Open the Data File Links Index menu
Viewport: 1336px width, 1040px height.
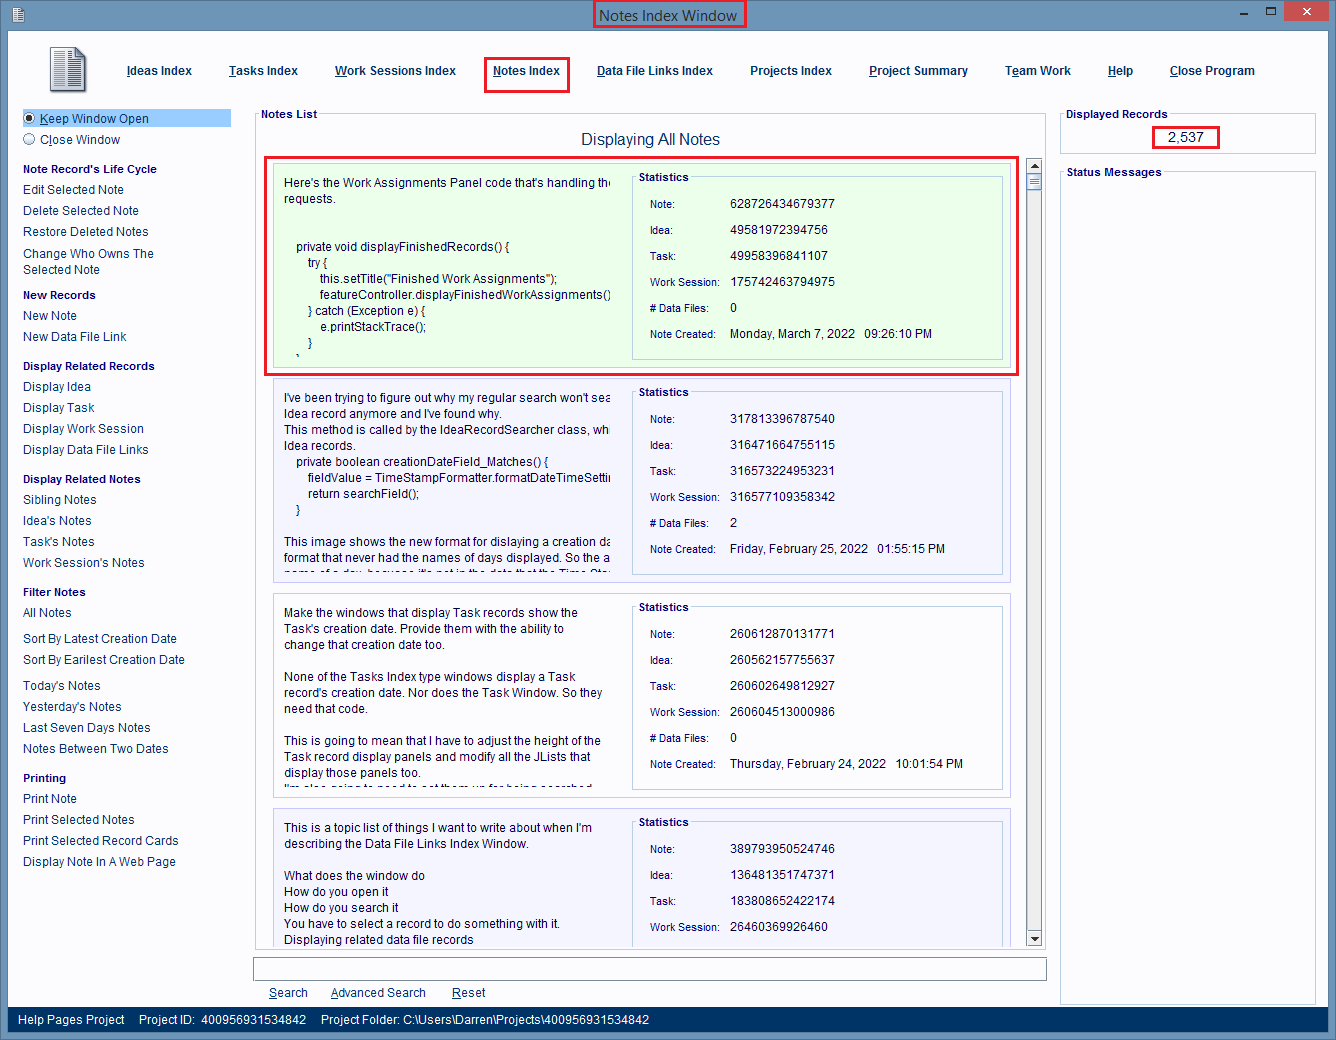click(655, 71)
